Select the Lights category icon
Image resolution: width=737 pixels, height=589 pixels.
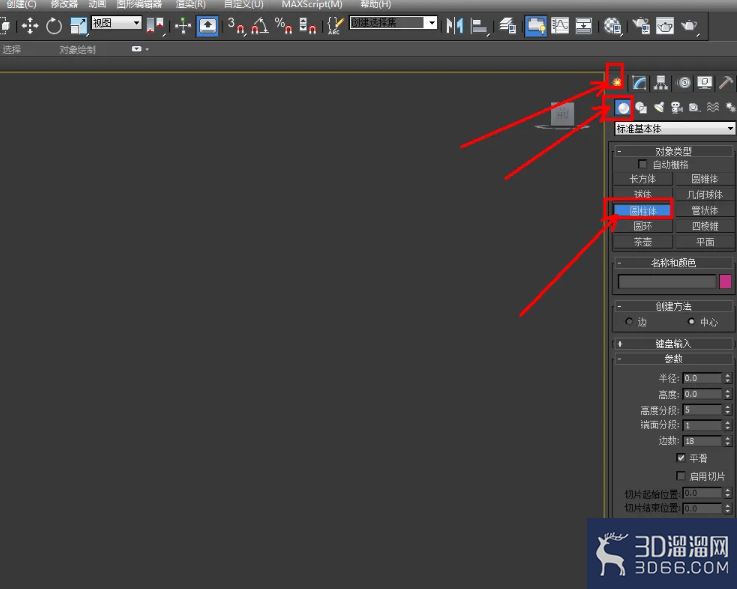[659, 108]
